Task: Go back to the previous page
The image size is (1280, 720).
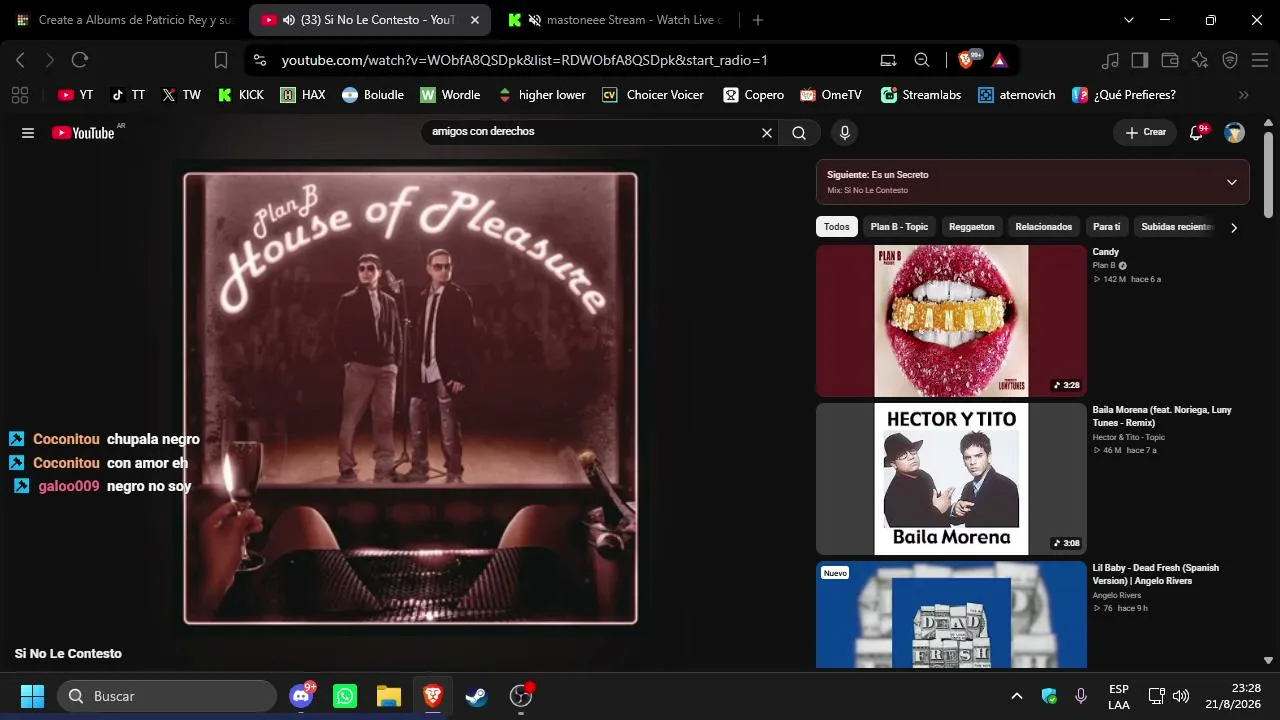Action: pyautogui.click(x=20, y=60)
